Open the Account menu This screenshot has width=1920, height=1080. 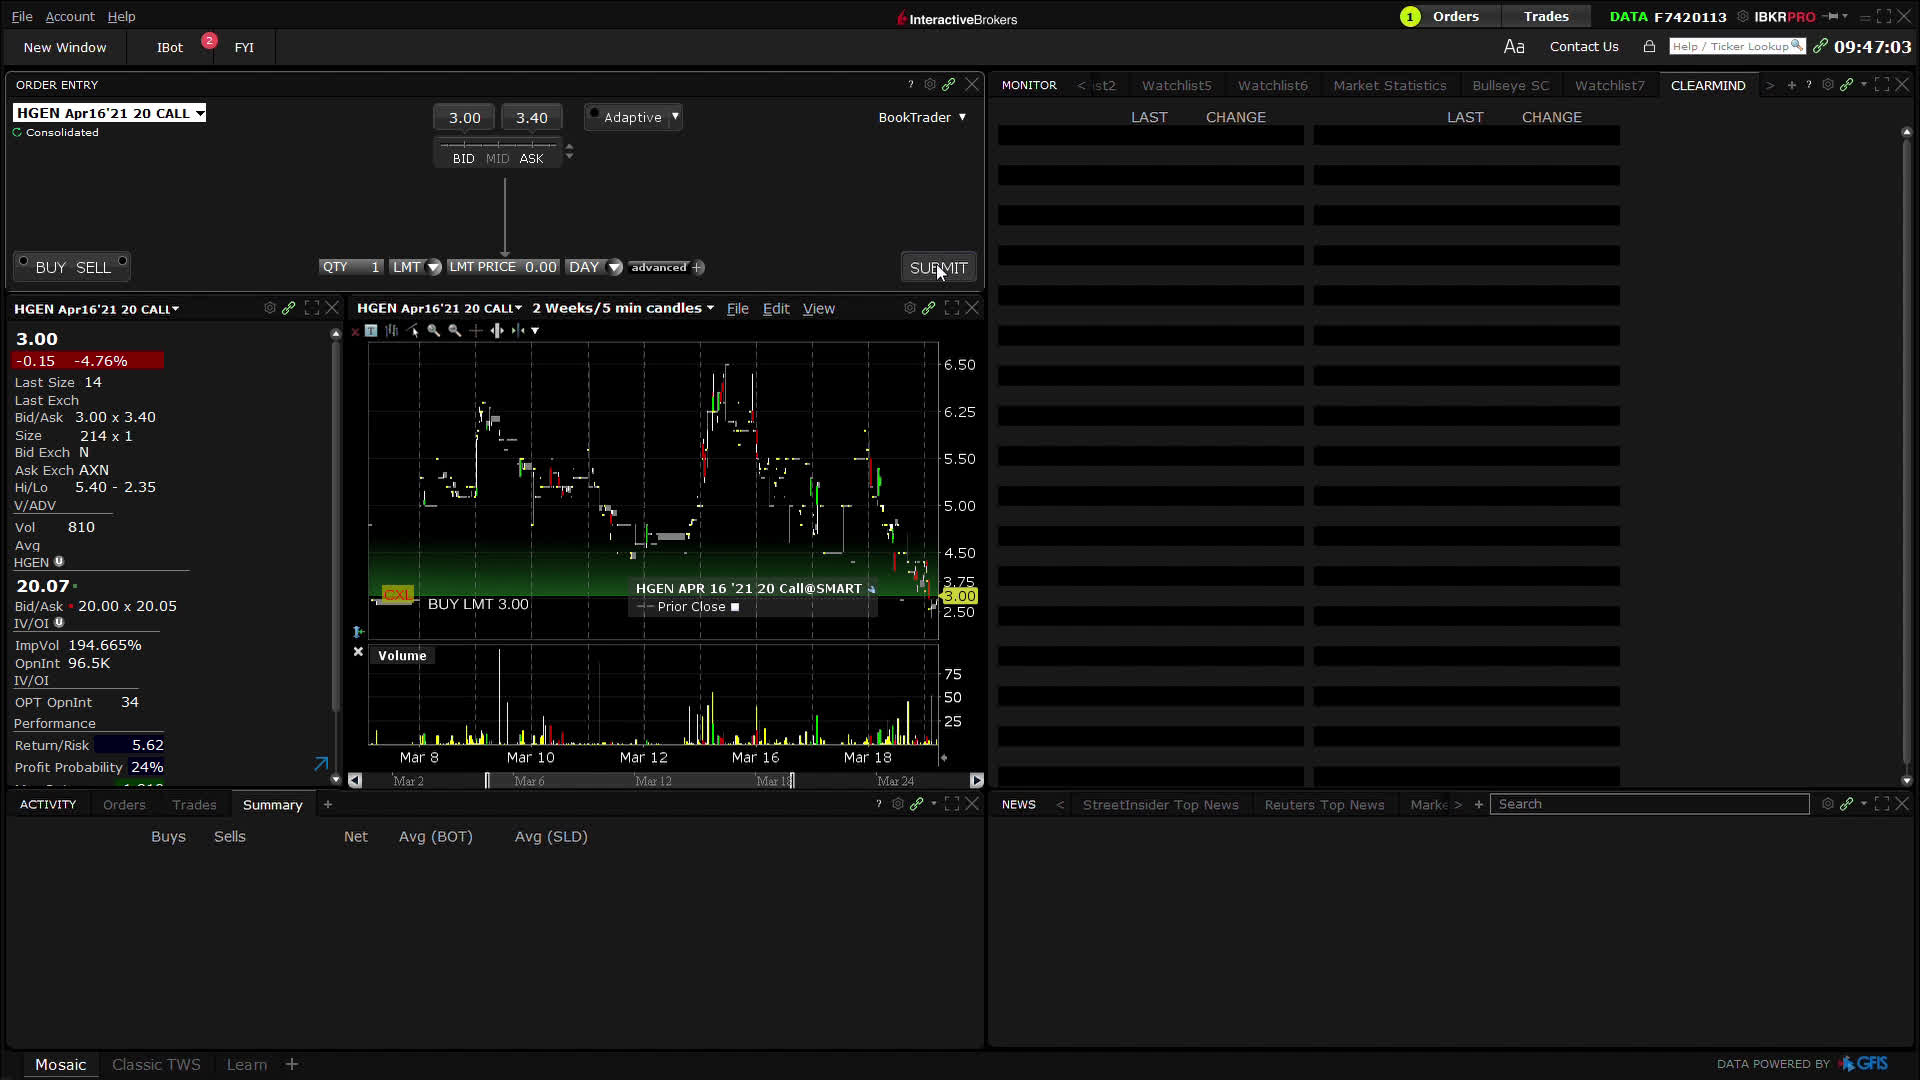70,16
